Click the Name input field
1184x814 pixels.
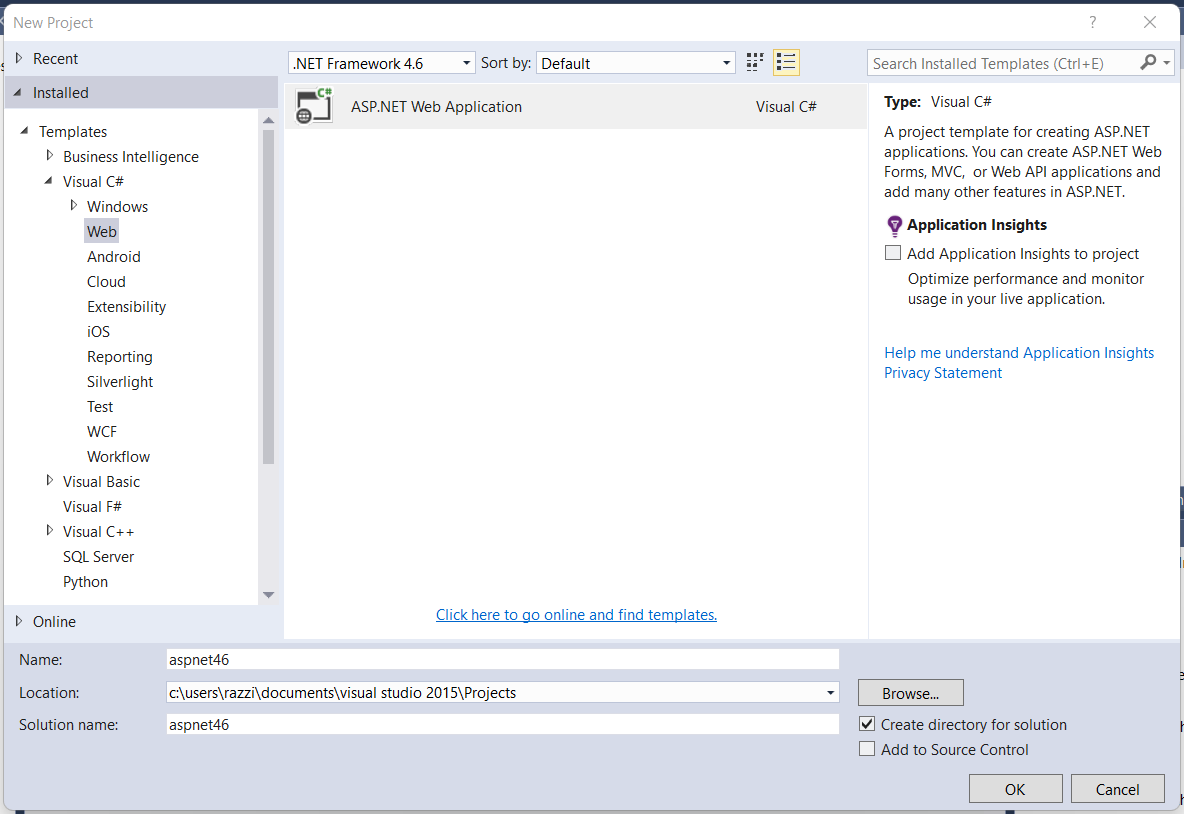pyautogui.click(x=502, y=659)
